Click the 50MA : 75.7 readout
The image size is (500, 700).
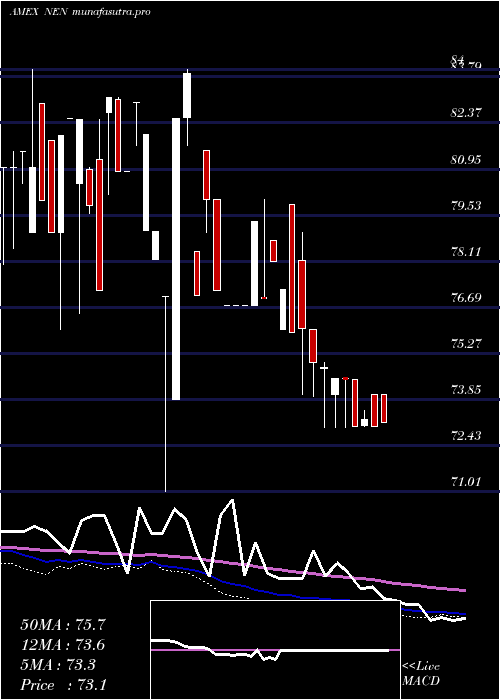pos(63,625)
